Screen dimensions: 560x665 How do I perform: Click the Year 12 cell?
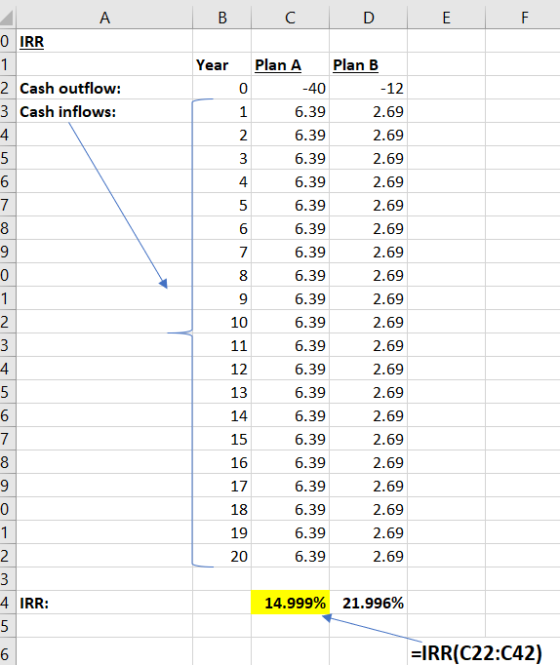tap(222, 369)
